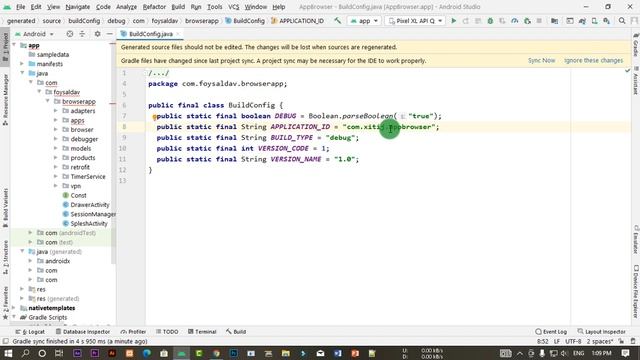Expand the retrofit package
640x360 pixels.
(56, 167)
